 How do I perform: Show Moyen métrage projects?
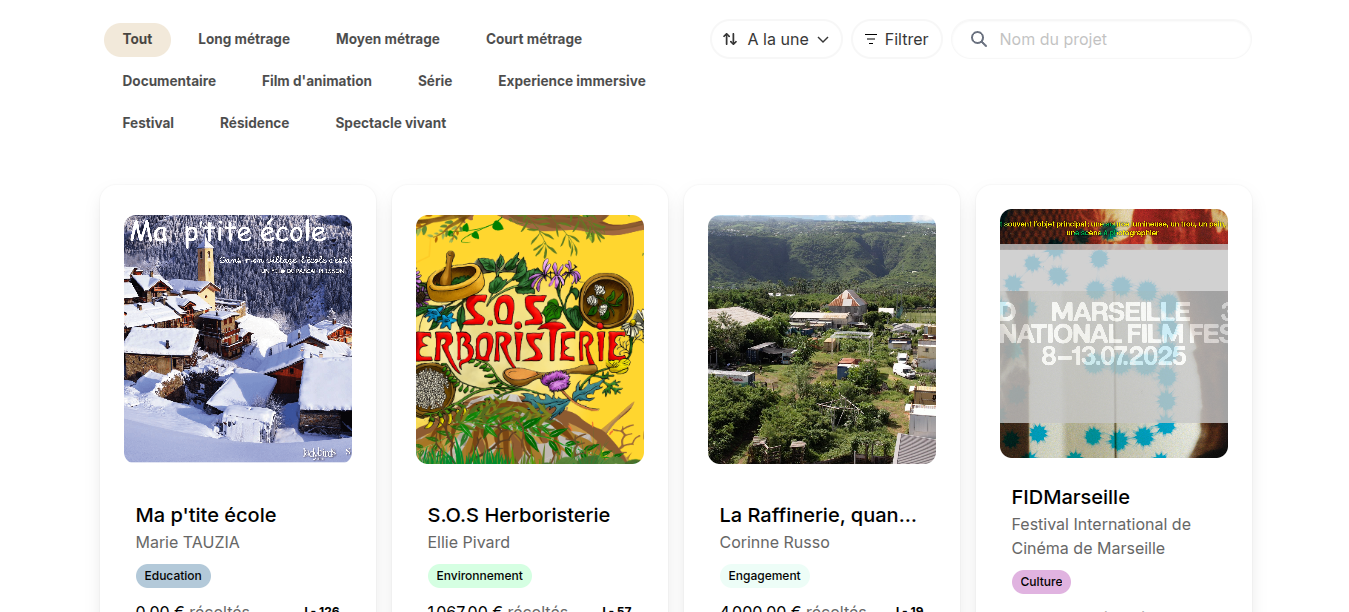[x=388, y=39]
